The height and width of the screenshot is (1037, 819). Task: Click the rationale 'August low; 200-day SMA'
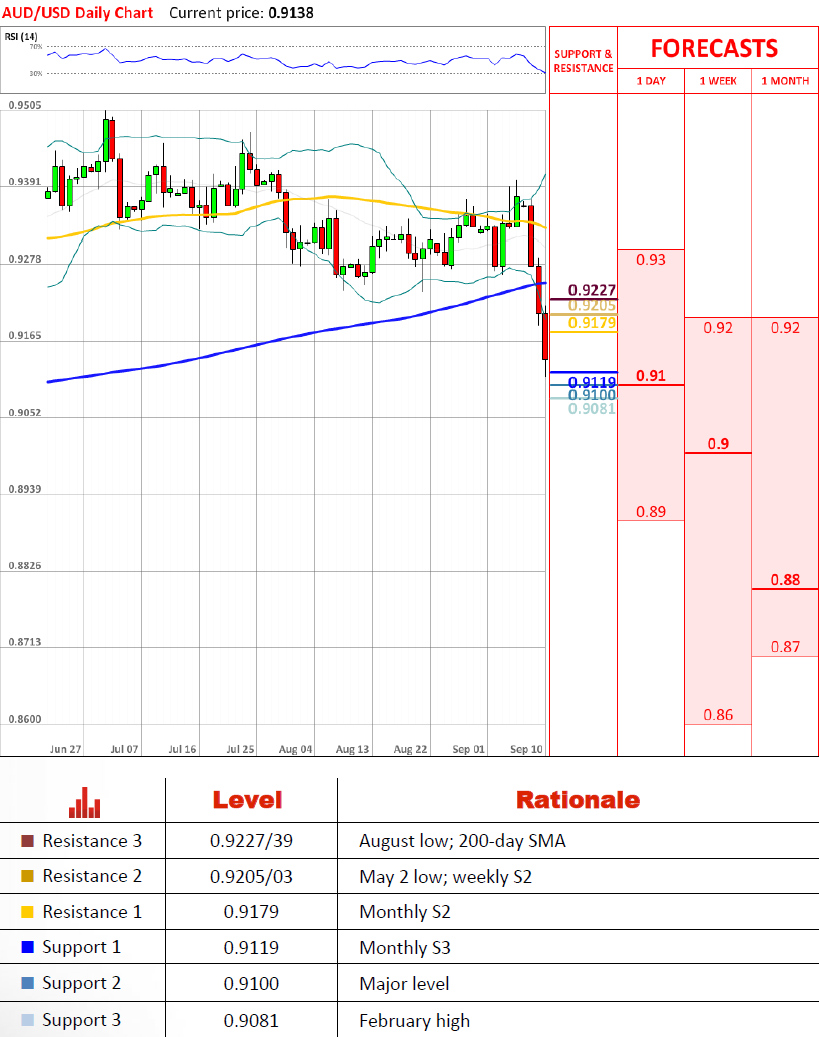tap(462, 841)
